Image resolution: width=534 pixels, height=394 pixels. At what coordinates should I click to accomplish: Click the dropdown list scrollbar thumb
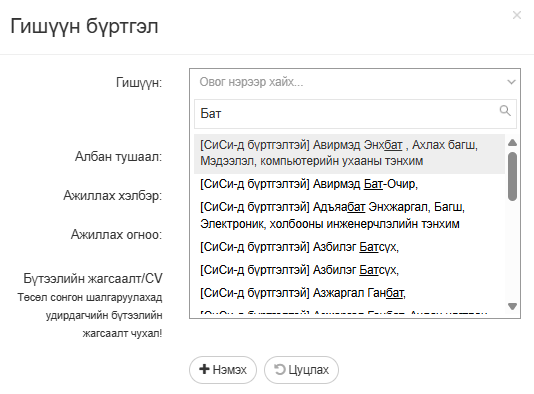point(512,176)
